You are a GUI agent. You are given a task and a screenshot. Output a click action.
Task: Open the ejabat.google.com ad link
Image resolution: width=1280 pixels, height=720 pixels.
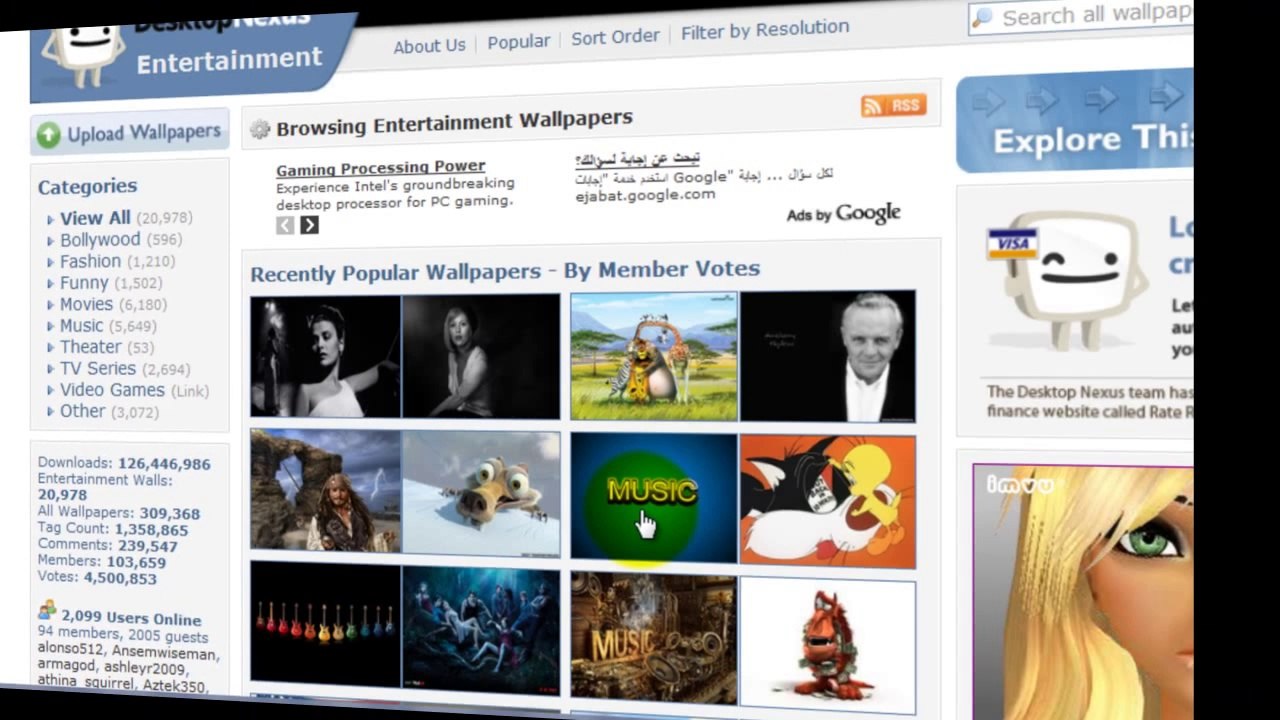click(645, 195)
